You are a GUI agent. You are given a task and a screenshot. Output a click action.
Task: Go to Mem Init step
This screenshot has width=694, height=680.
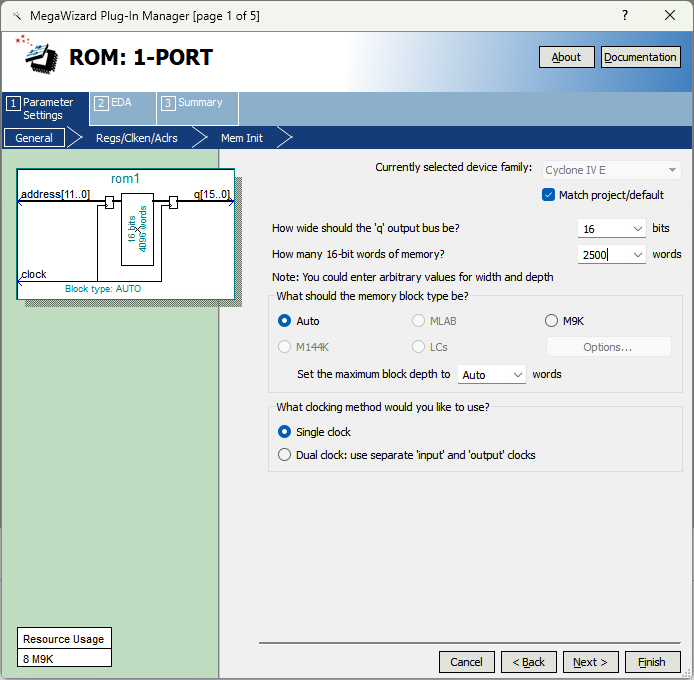(x=242, y=138)
